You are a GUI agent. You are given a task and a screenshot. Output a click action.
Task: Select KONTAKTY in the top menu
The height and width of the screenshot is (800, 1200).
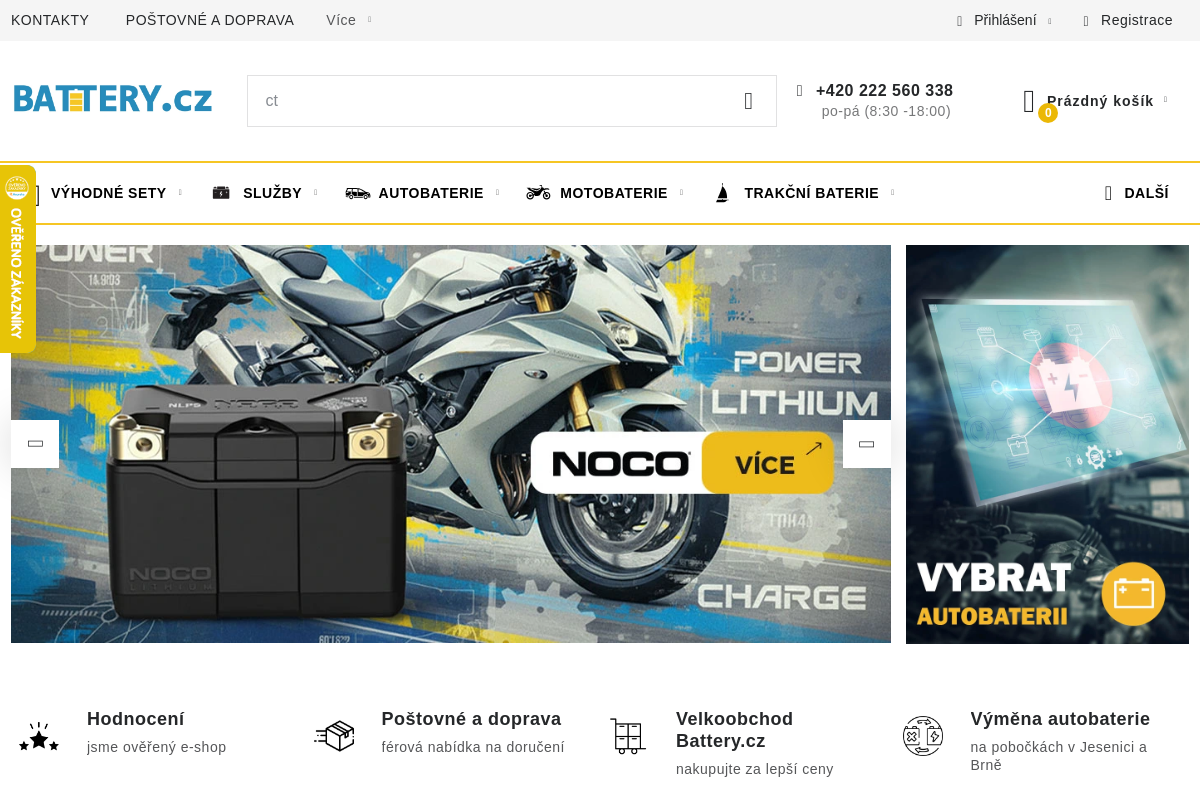point(49,20)
